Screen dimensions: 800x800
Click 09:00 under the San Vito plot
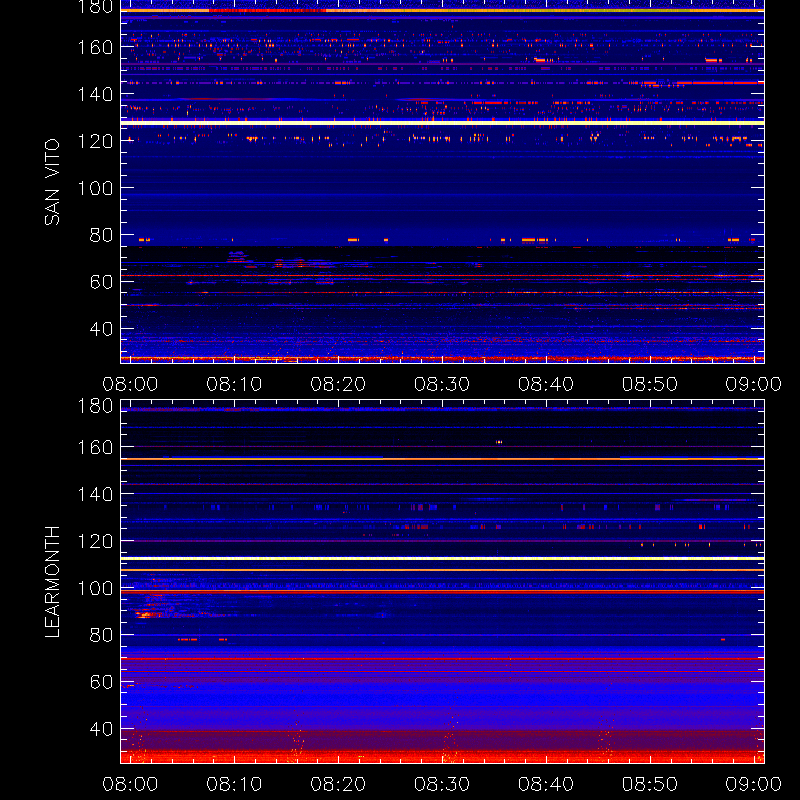point(754,384)
